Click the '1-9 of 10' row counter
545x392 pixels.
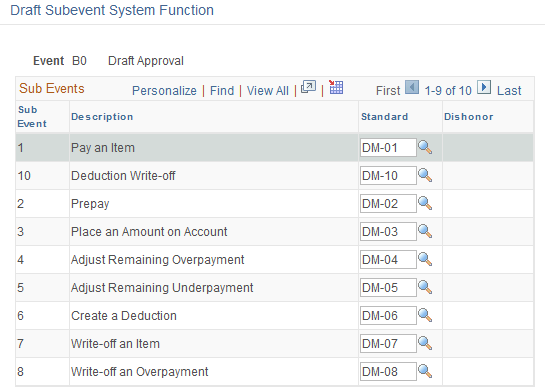[448, 91]
